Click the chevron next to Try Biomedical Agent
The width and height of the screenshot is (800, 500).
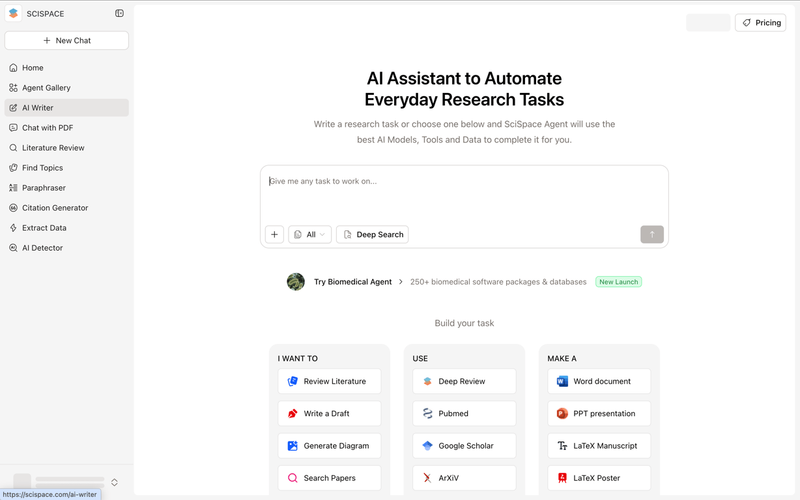[x=401, y=282]
